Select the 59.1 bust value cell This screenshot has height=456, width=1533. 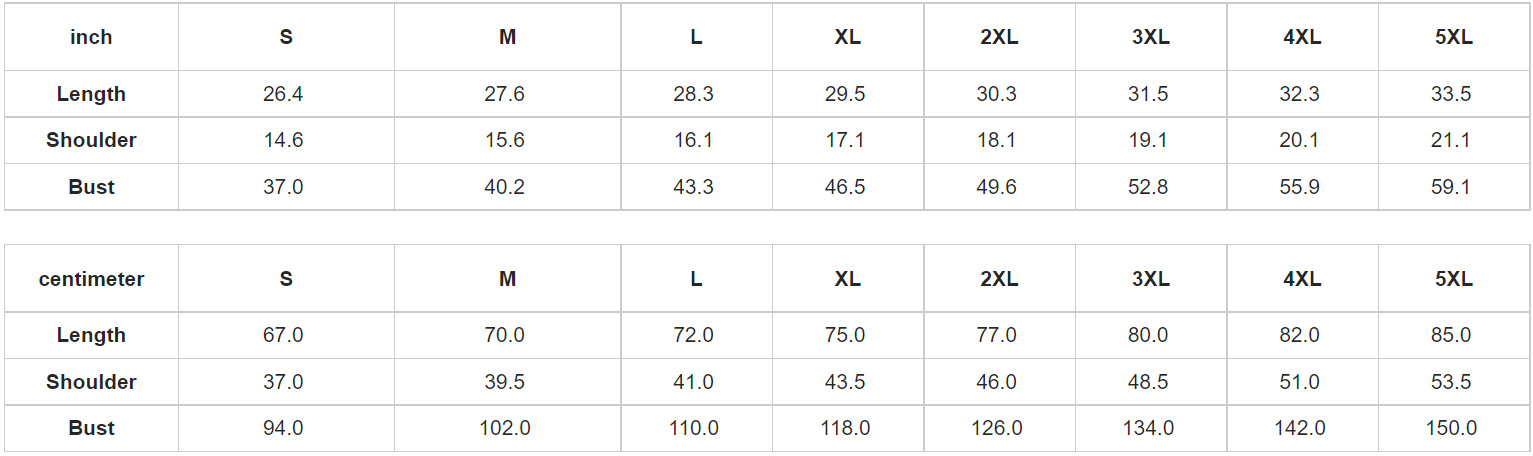tap(1450, 187)
